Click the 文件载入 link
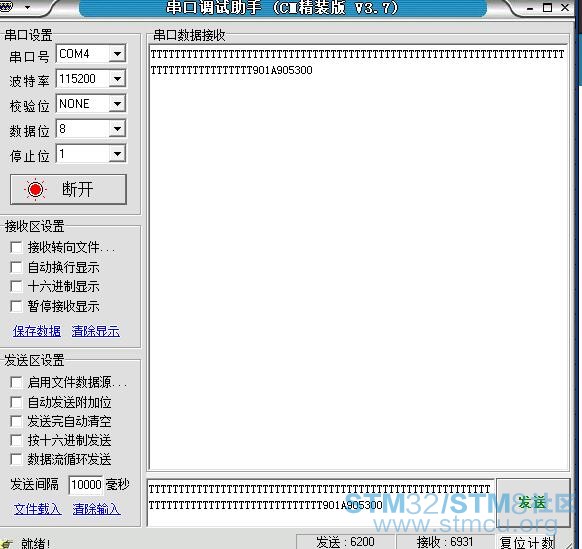Viewport: 582px width, 549px height. [37, 509]
